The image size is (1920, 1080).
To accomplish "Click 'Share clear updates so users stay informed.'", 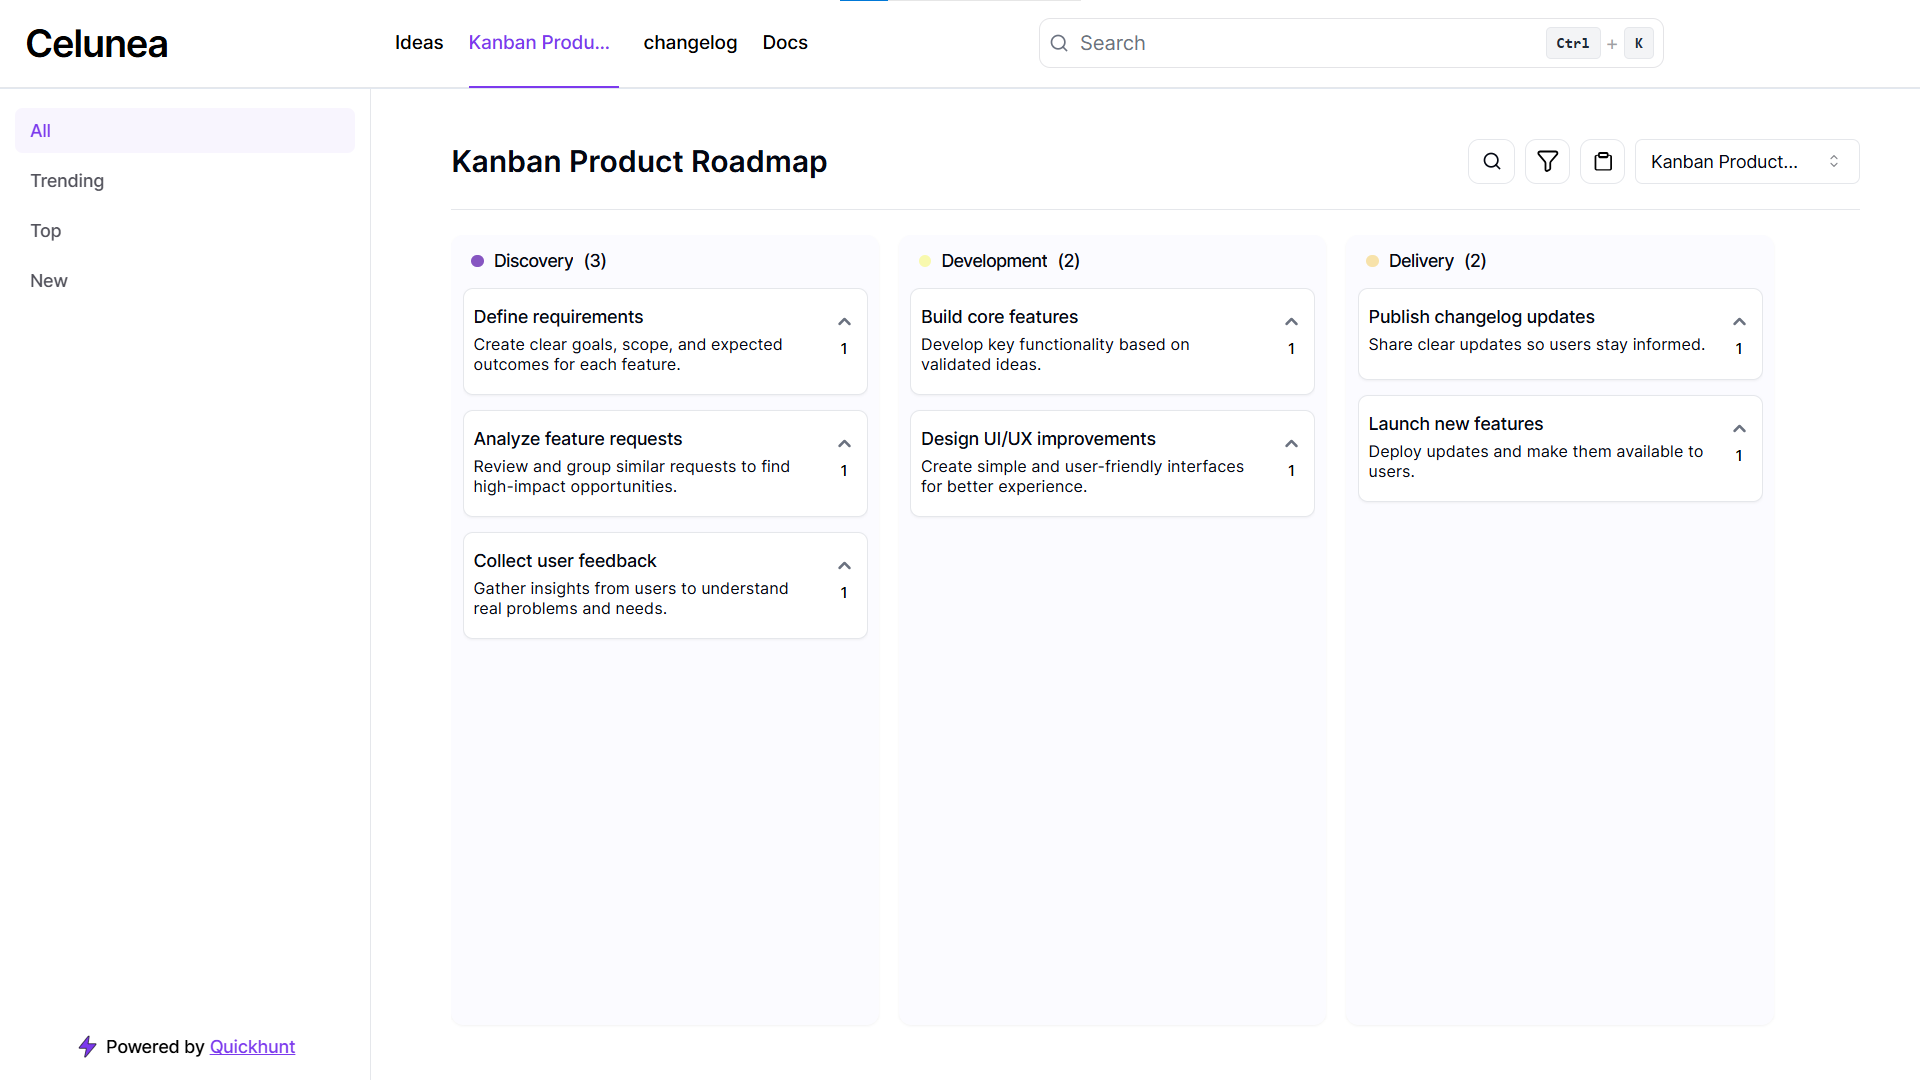I will 1536,345.
